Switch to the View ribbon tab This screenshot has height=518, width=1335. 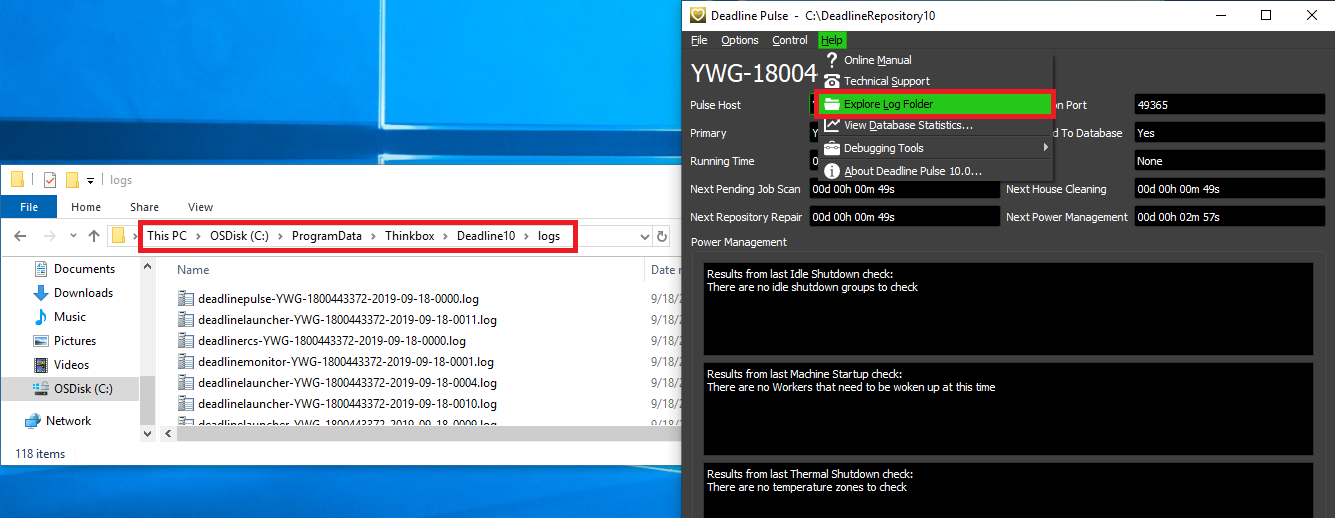[200, 207]
